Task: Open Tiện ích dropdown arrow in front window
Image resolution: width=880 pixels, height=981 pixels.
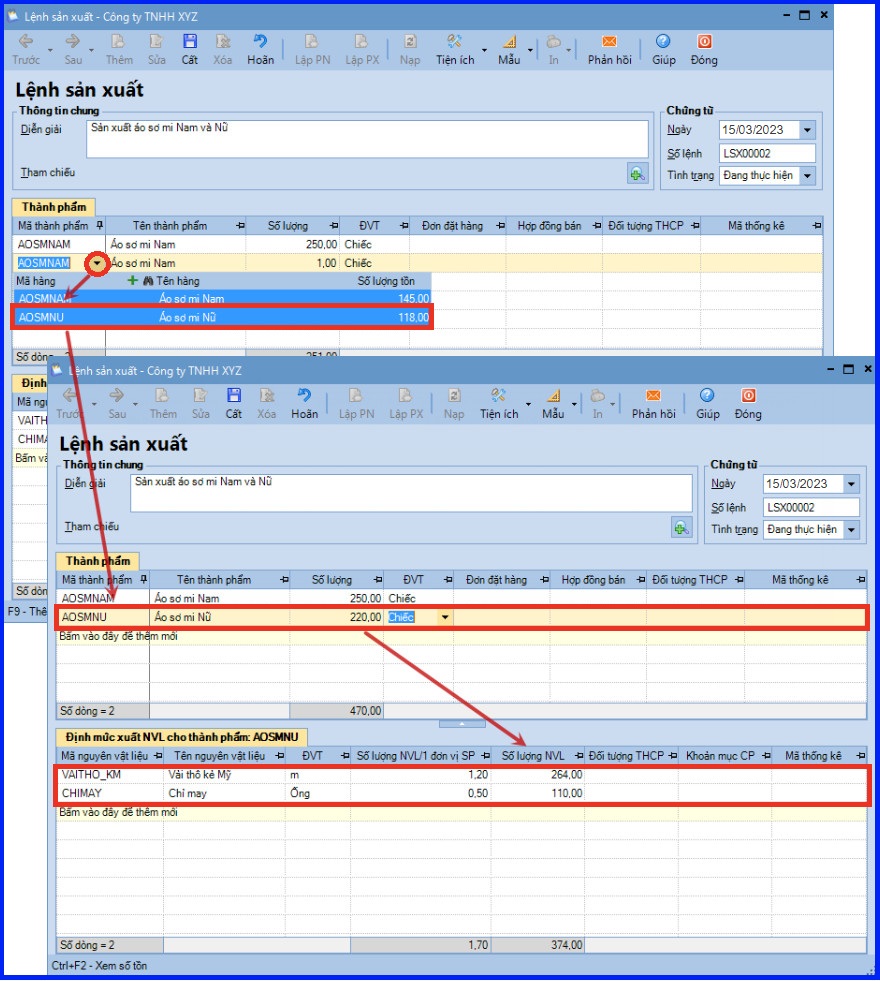Action: [x=528, y=404]
